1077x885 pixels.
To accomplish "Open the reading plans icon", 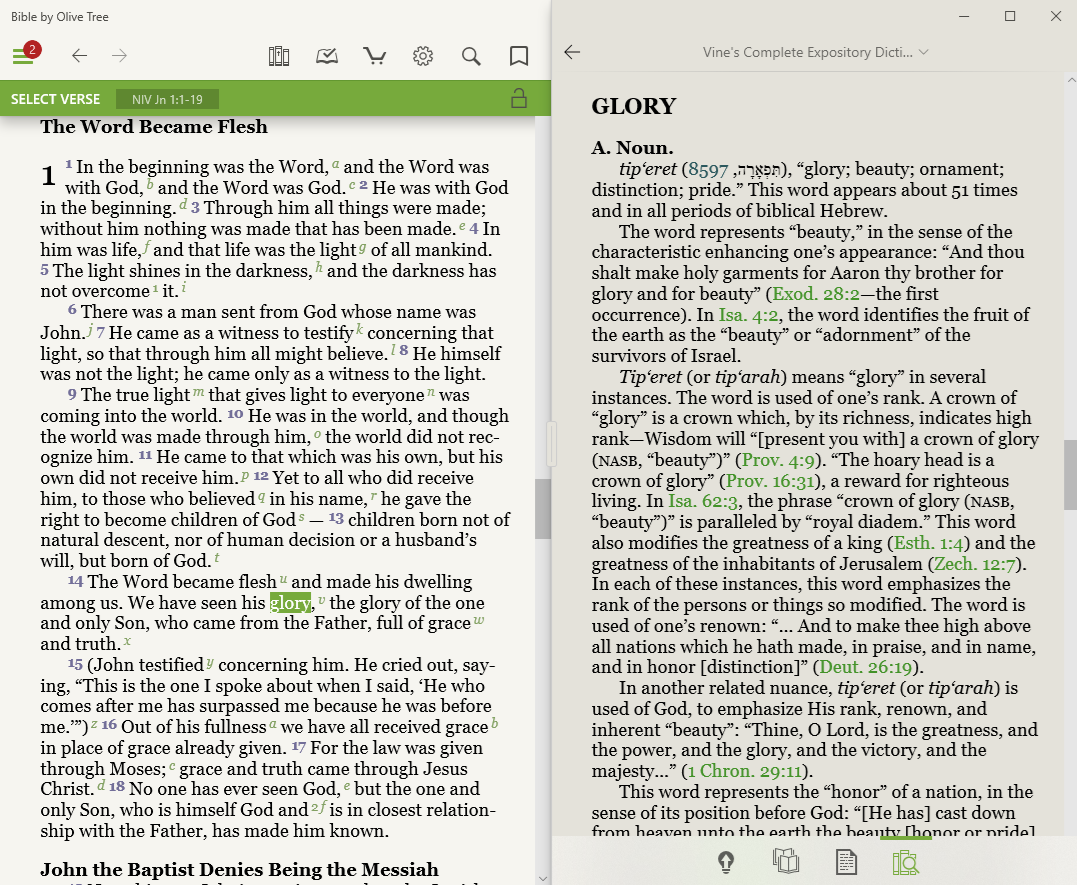I will [x=327, y=56].
